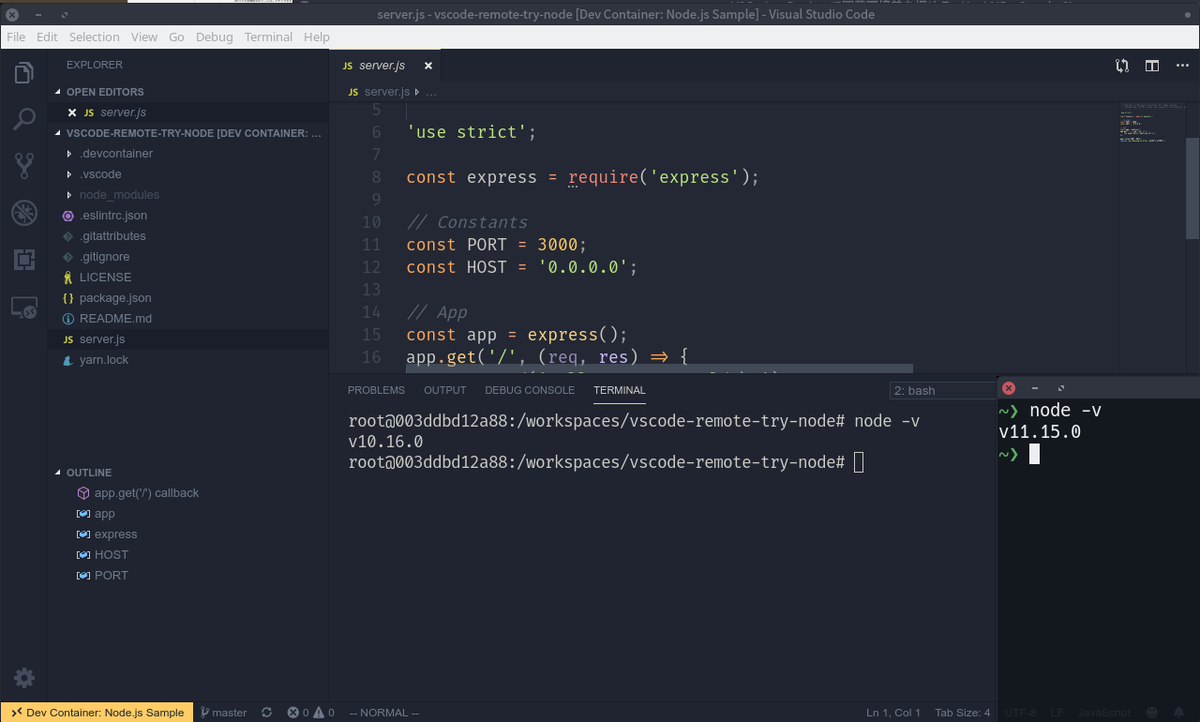Open the Source Control view
Screen dimensions: 1200x722
click(x=24, y=166)
